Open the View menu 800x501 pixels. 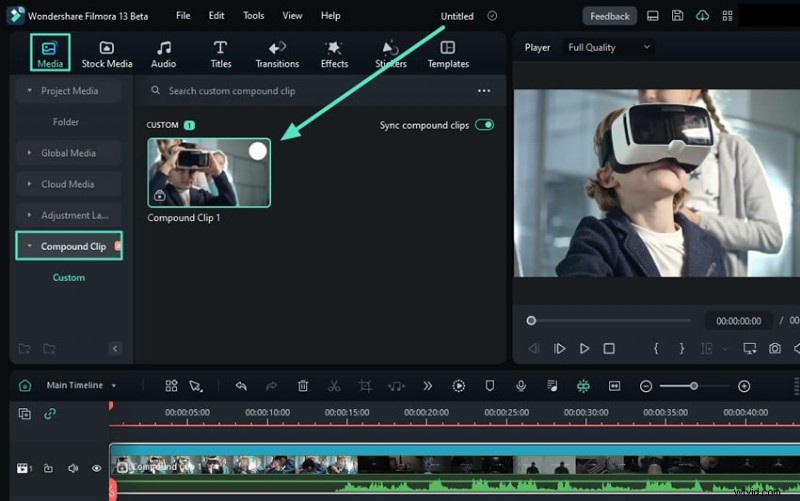[x=292, y=16]
